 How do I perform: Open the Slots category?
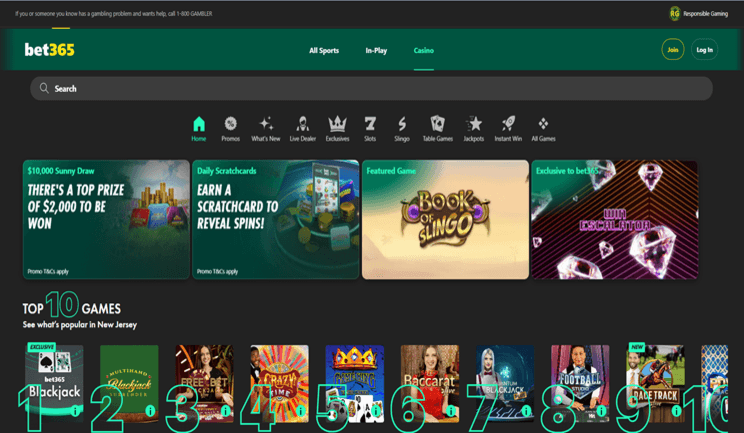coord(370,129)
